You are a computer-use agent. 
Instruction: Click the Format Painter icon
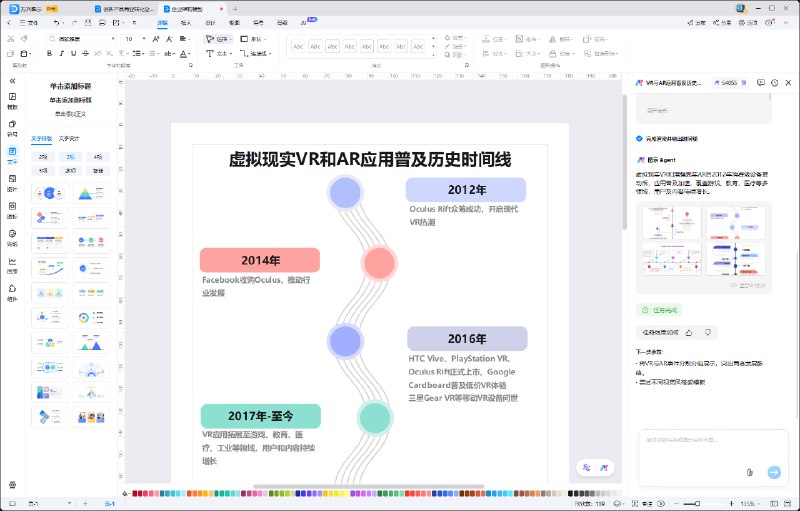pos(24,39)
